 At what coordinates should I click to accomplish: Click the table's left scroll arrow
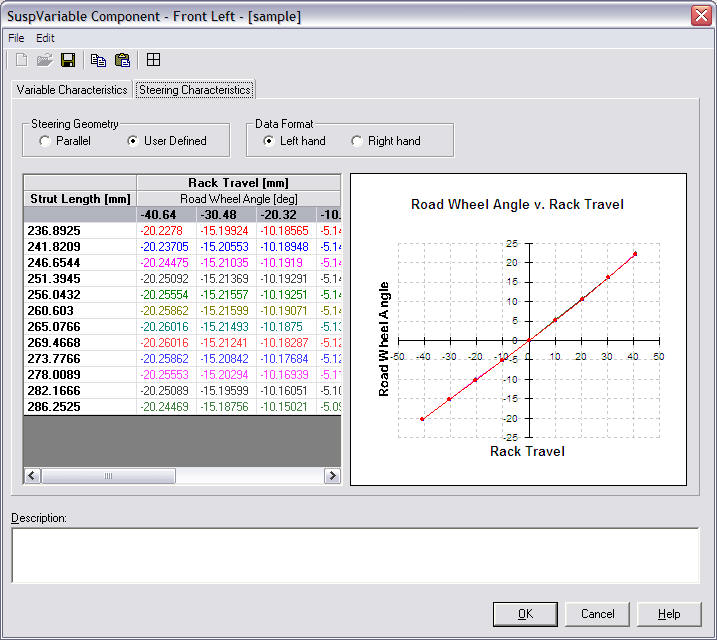click(x=32, y=475)
